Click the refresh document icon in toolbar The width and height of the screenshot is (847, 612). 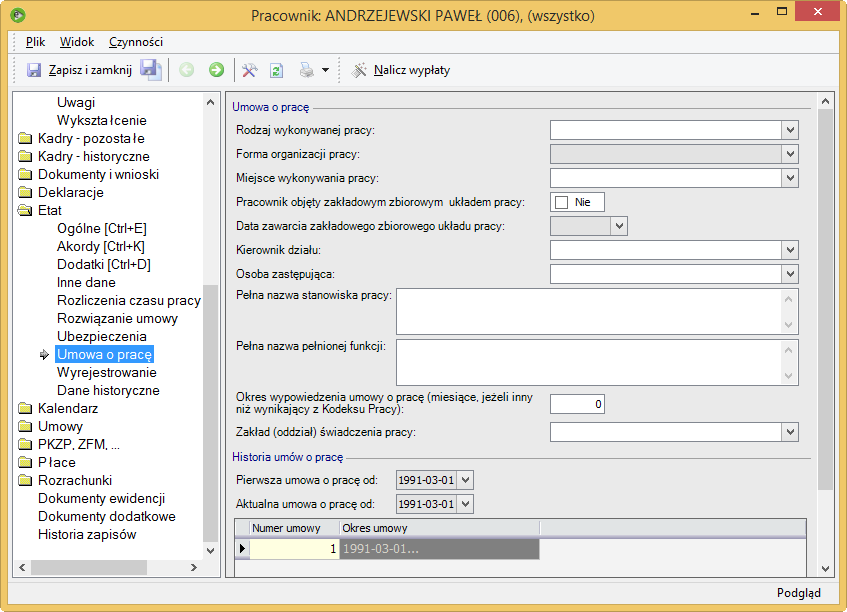pyautogui.click(x=277, y=70)
